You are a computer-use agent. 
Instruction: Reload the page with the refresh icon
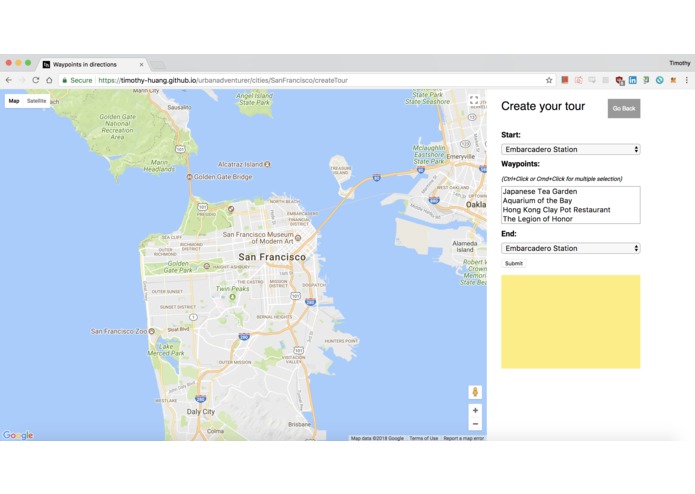(36, 80)
